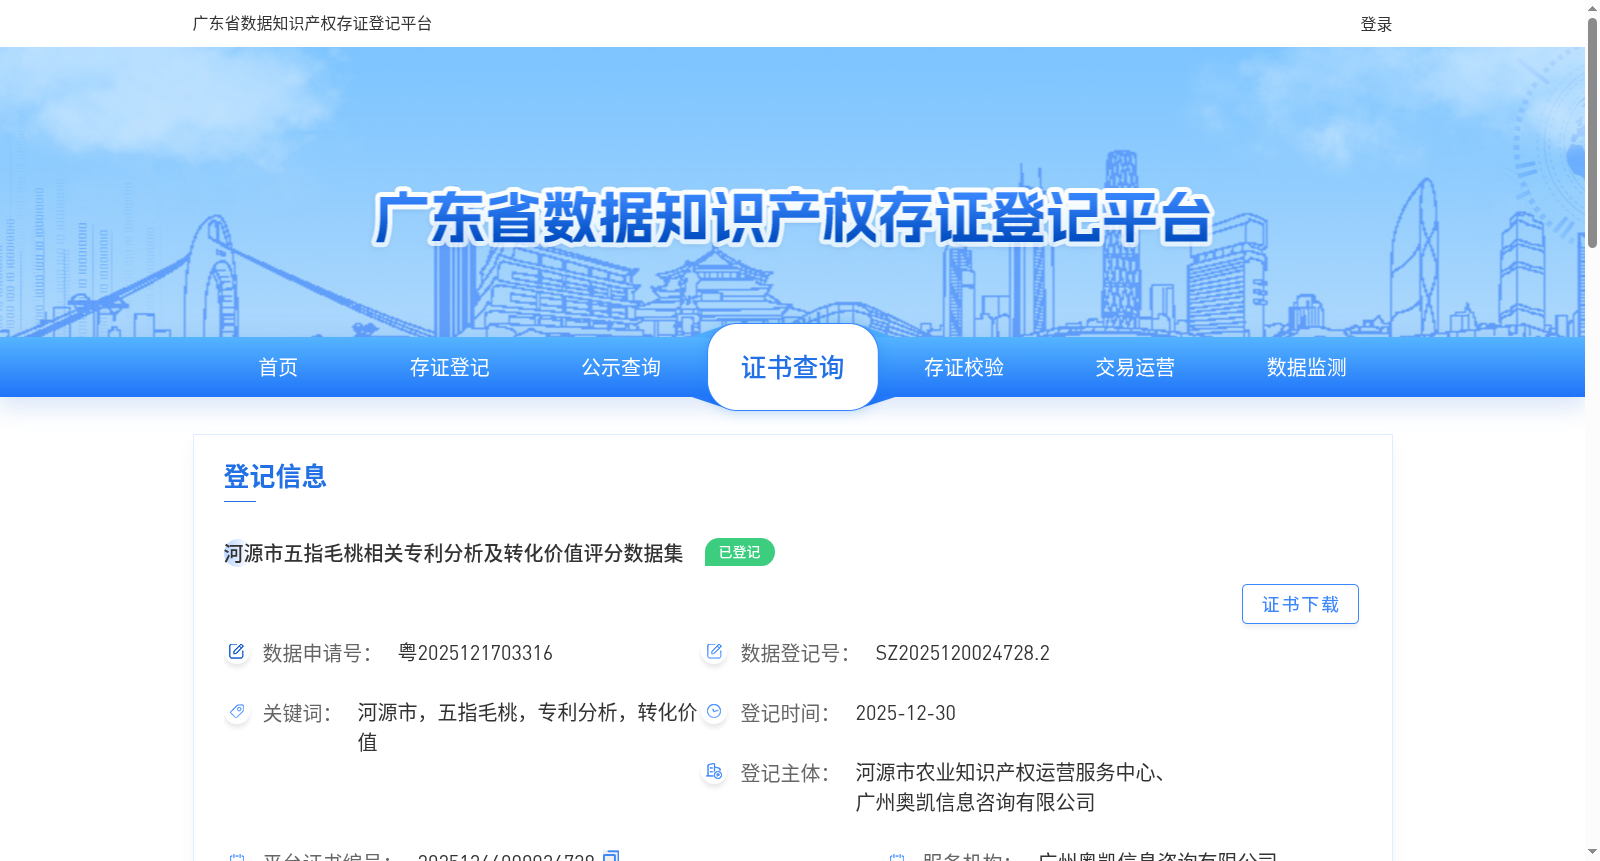
Task: Open the 存证登记 navigation tab
Action: coord(450,367)
